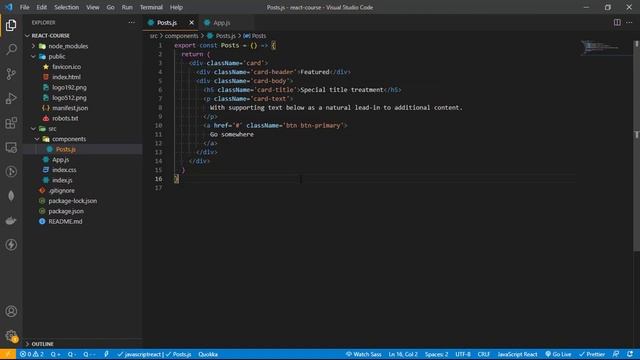
Task: Open README.md file
Action: tap(65, 221)
